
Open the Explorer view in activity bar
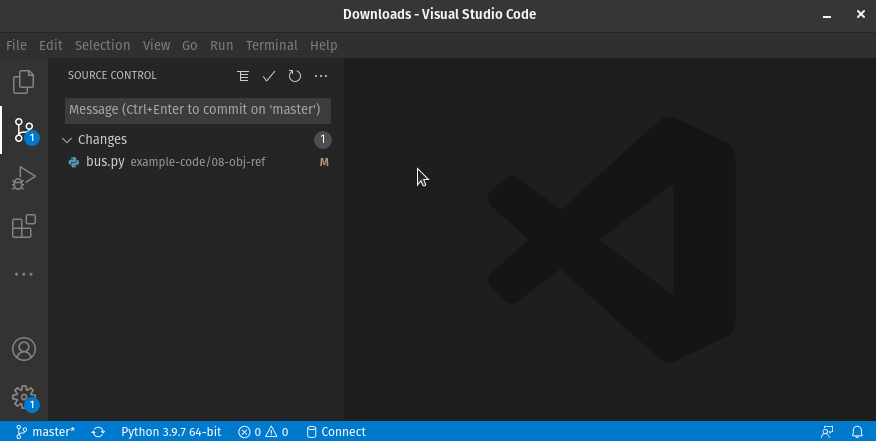(x=24, y=82)
